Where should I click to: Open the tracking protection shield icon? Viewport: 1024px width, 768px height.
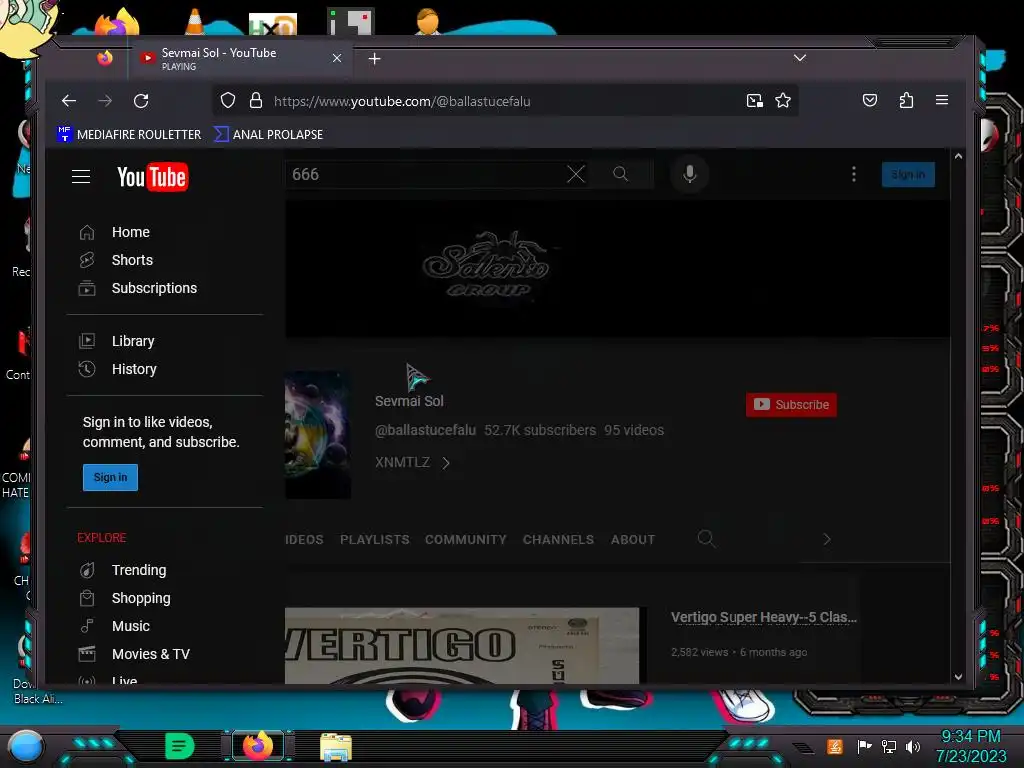tap(227, 101)
